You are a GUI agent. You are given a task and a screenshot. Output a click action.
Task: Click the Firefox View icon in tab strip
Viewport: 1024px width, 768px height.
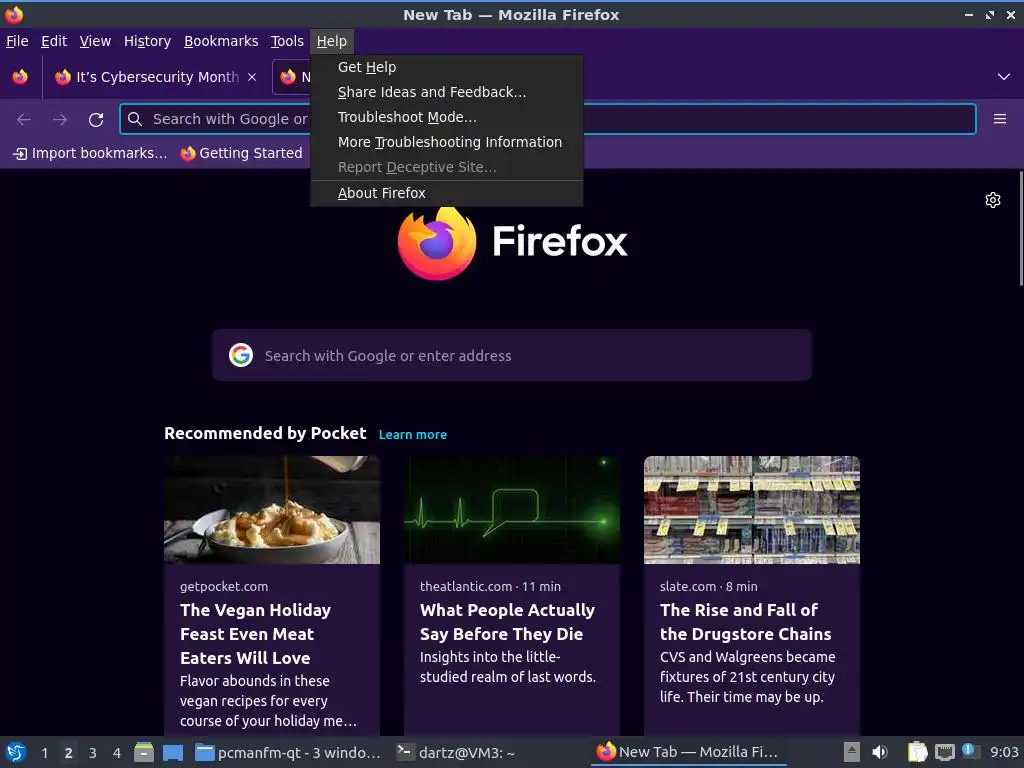(20, 76)
